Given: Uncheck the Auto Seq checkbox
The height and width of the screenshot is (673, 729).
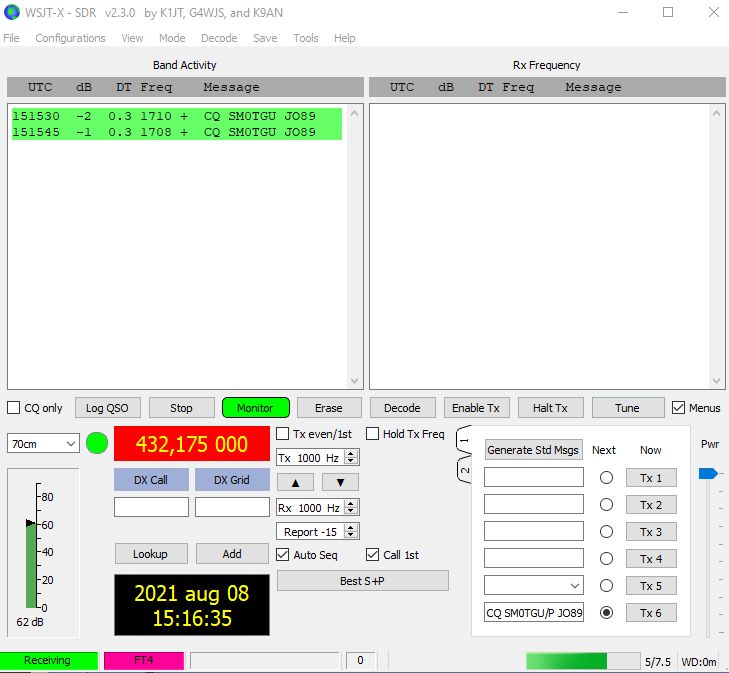Looking at the screenshot, I should tap(283, 554).
